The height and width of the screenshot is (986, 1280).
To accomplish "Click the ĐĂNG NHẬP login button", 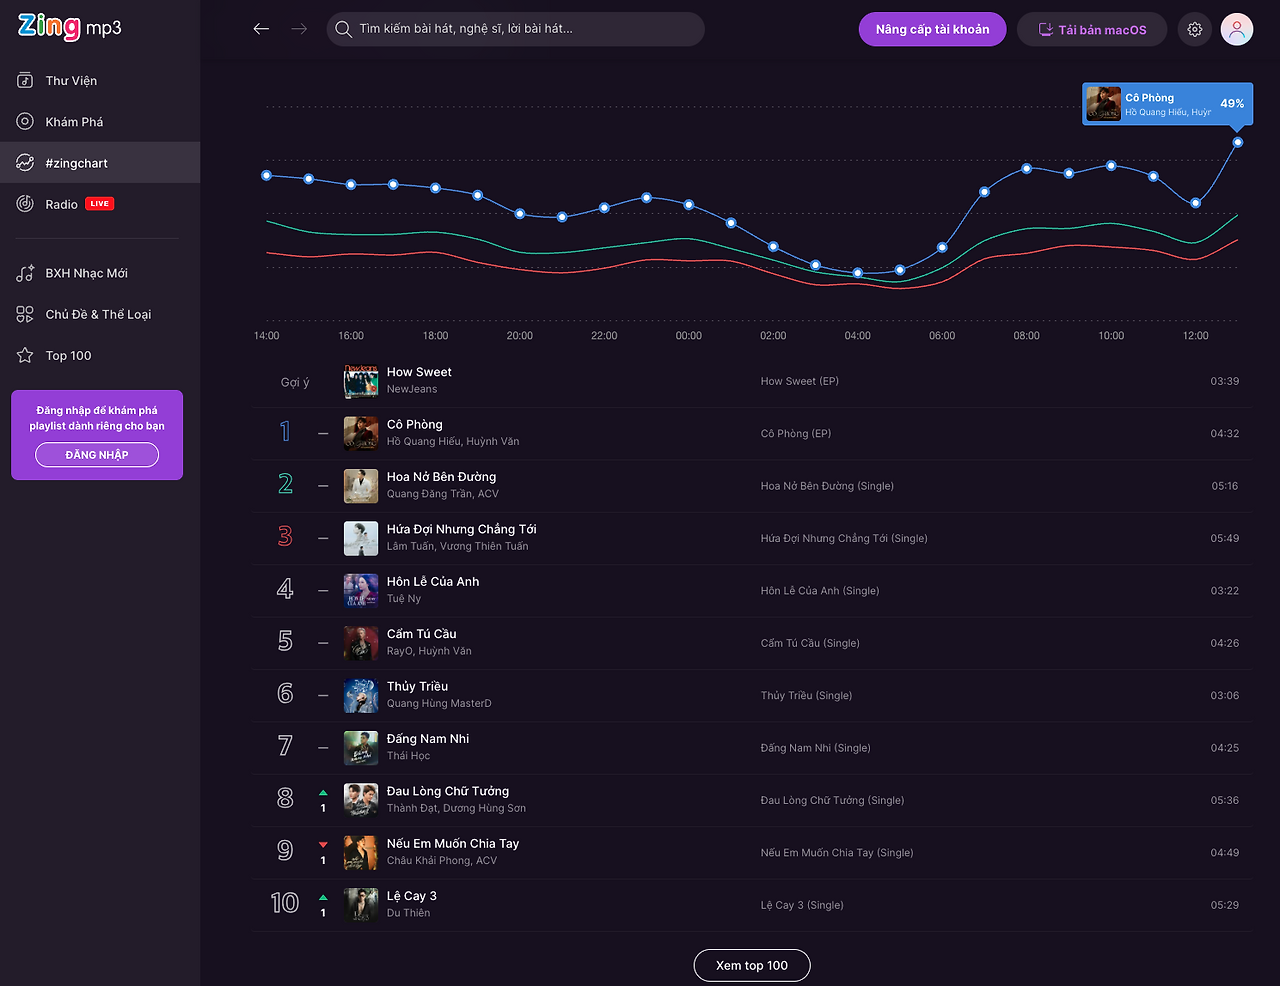I will coord(97,455).
